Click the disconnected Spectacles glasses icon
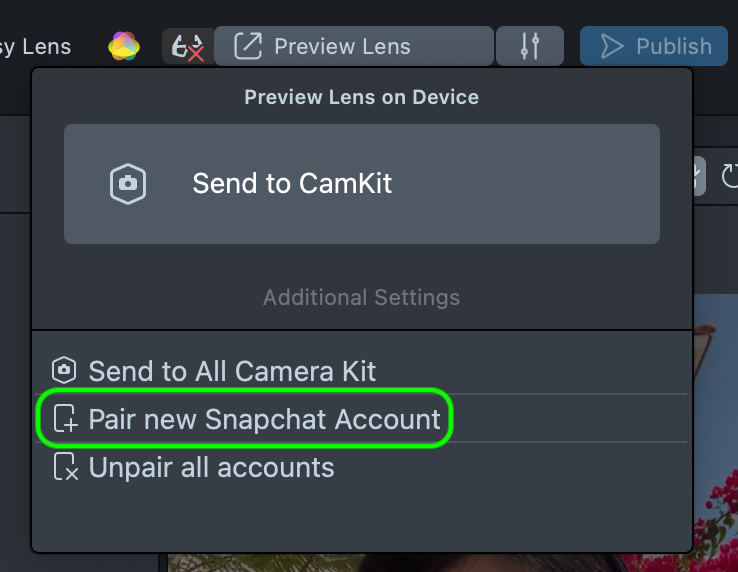Screen dimensions: 738x572 [188, 46]
